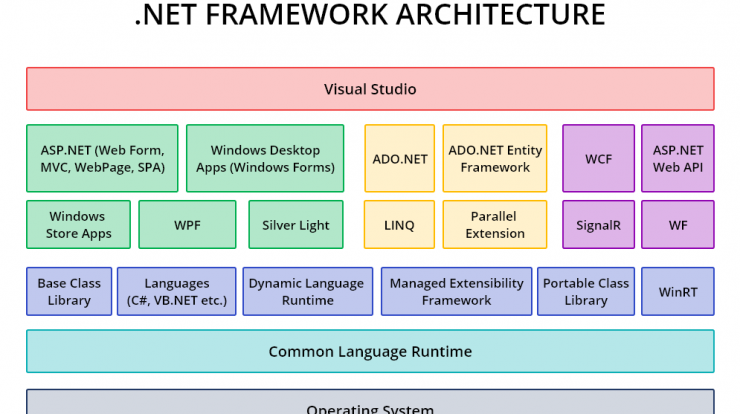Select the WCF box
The height and width of the screenshot is (414, 740).
click(x=598, y=158)
